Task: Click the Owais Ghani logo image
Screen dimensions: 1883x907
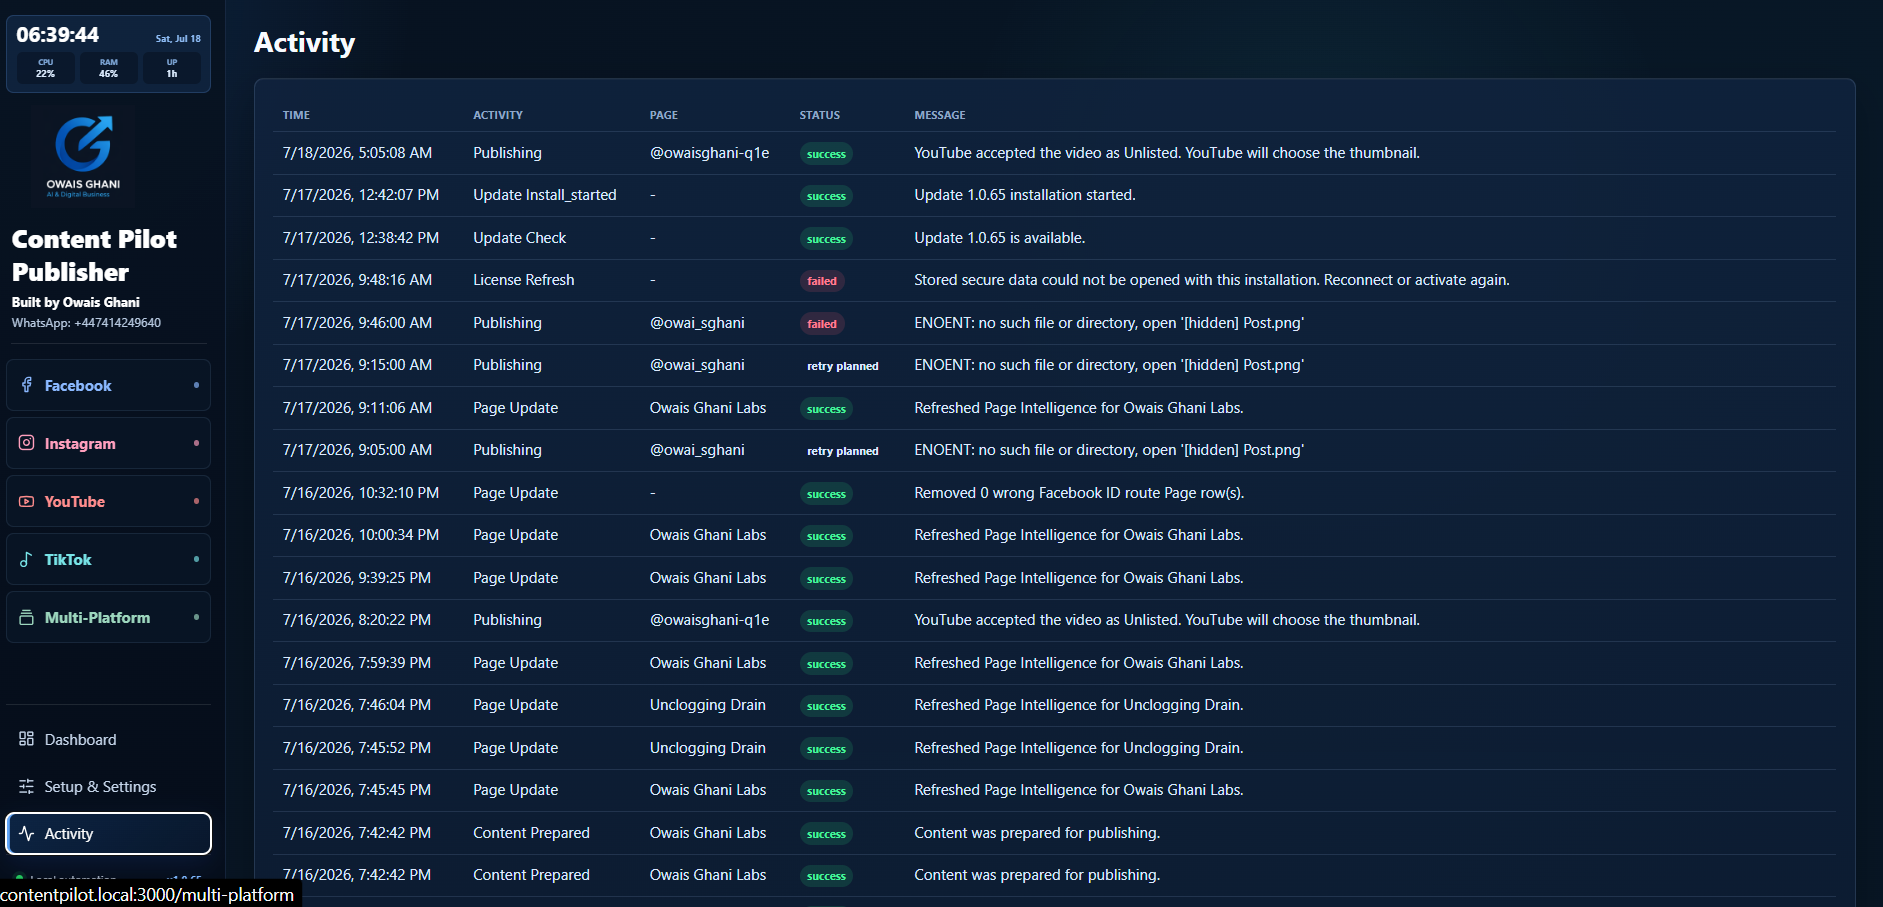Action: pos(83,156)
